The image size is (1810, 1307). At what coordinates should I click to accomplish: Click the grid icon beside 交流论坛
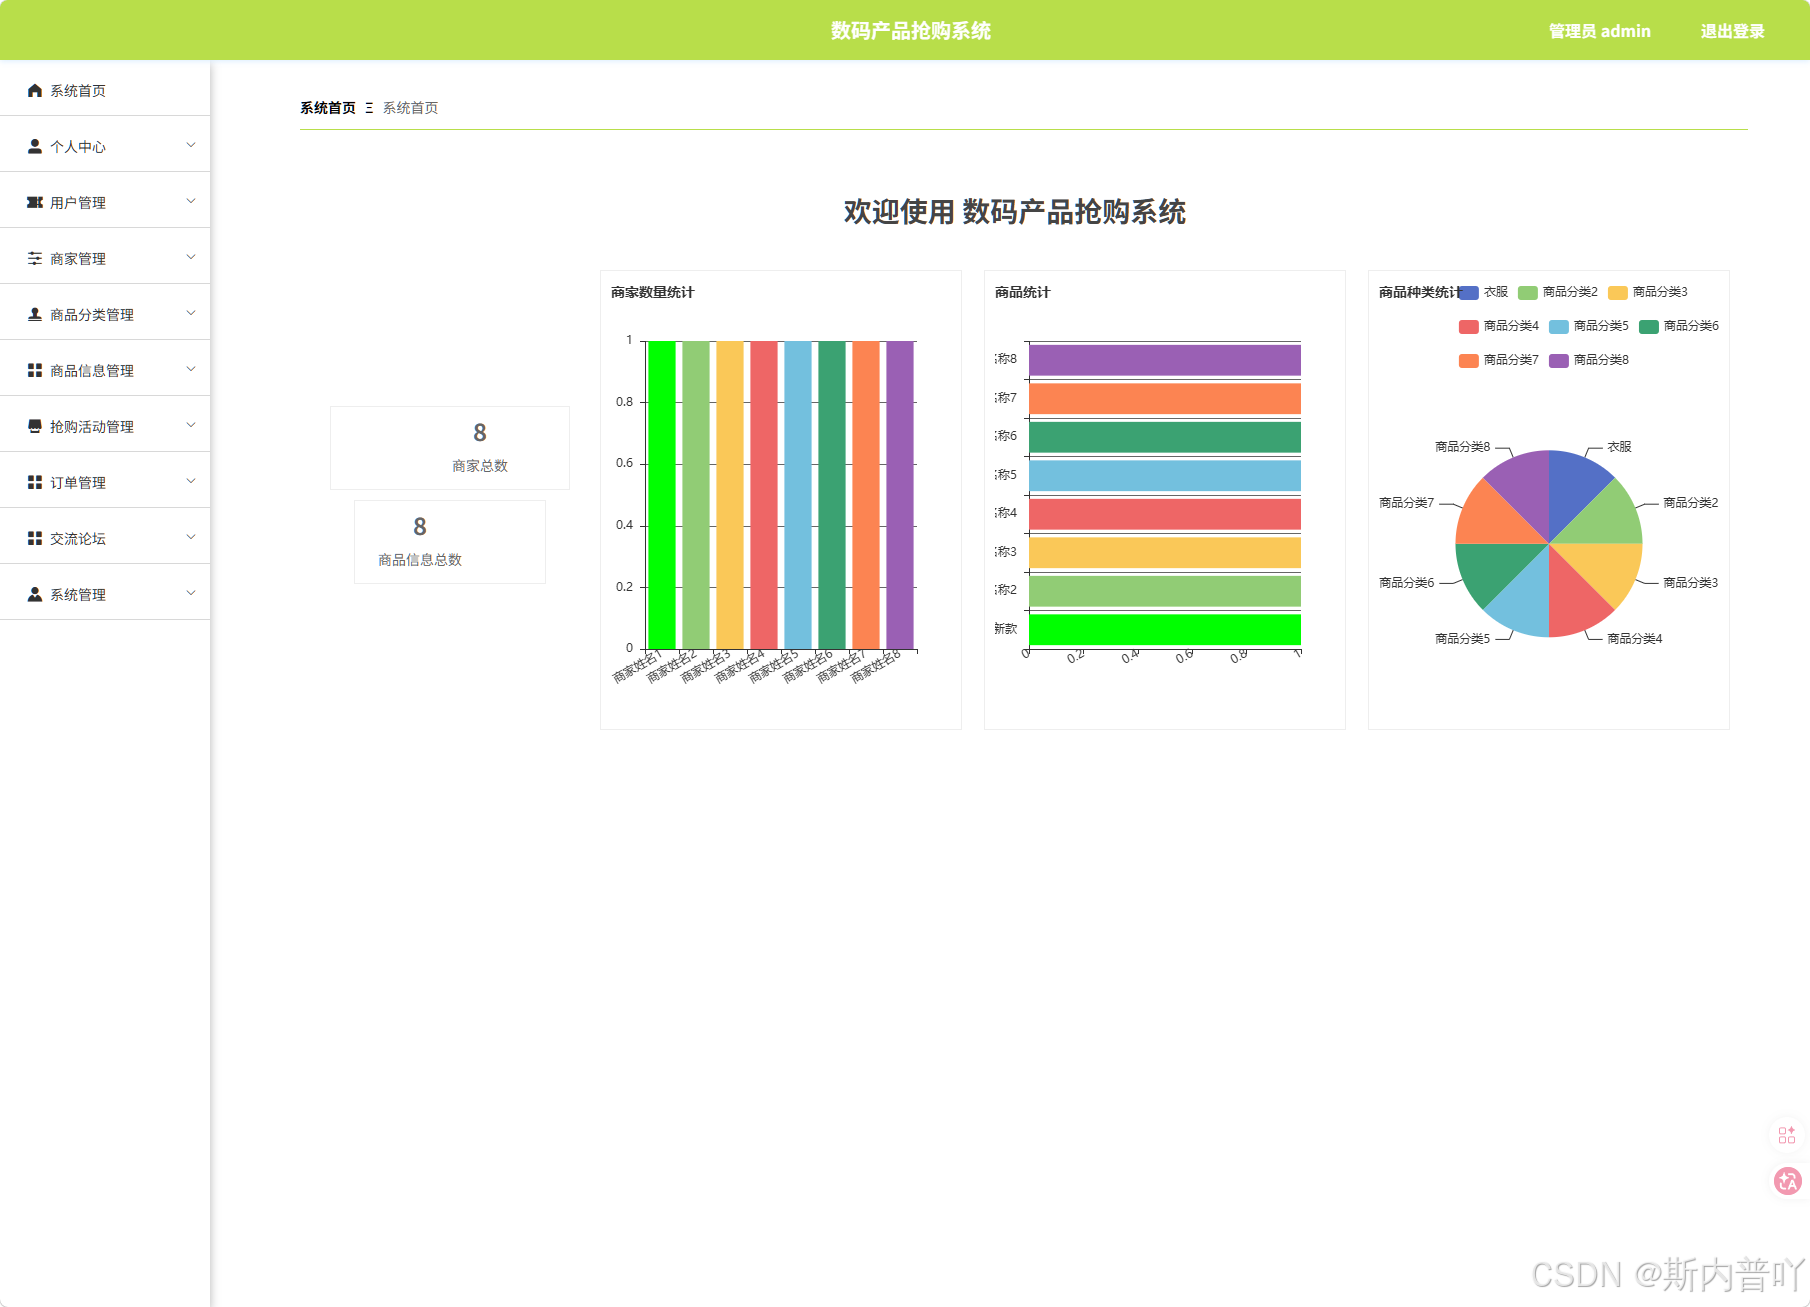(35, 539)
